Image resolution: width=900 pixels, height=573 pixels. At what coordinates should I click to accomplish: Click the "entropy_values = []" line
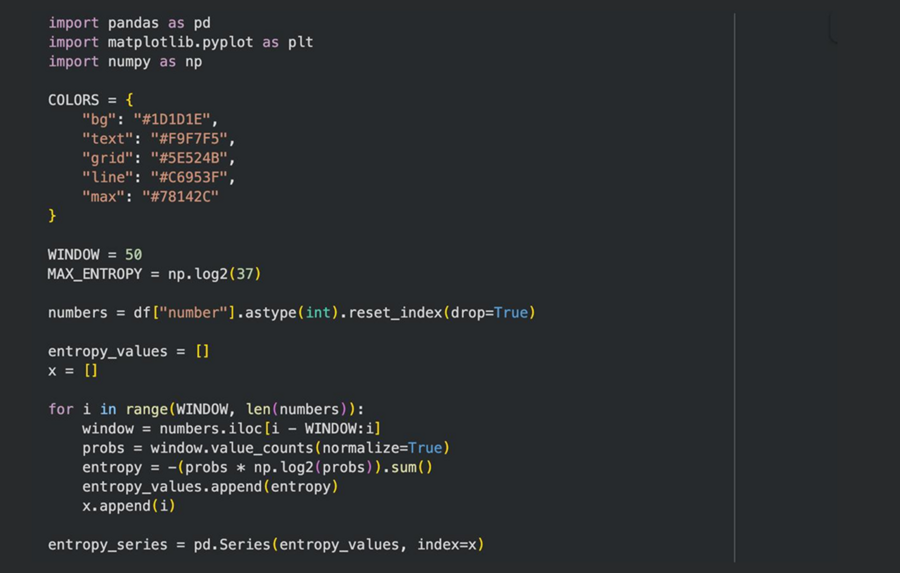pyautogui.click(x=128, y=351)
